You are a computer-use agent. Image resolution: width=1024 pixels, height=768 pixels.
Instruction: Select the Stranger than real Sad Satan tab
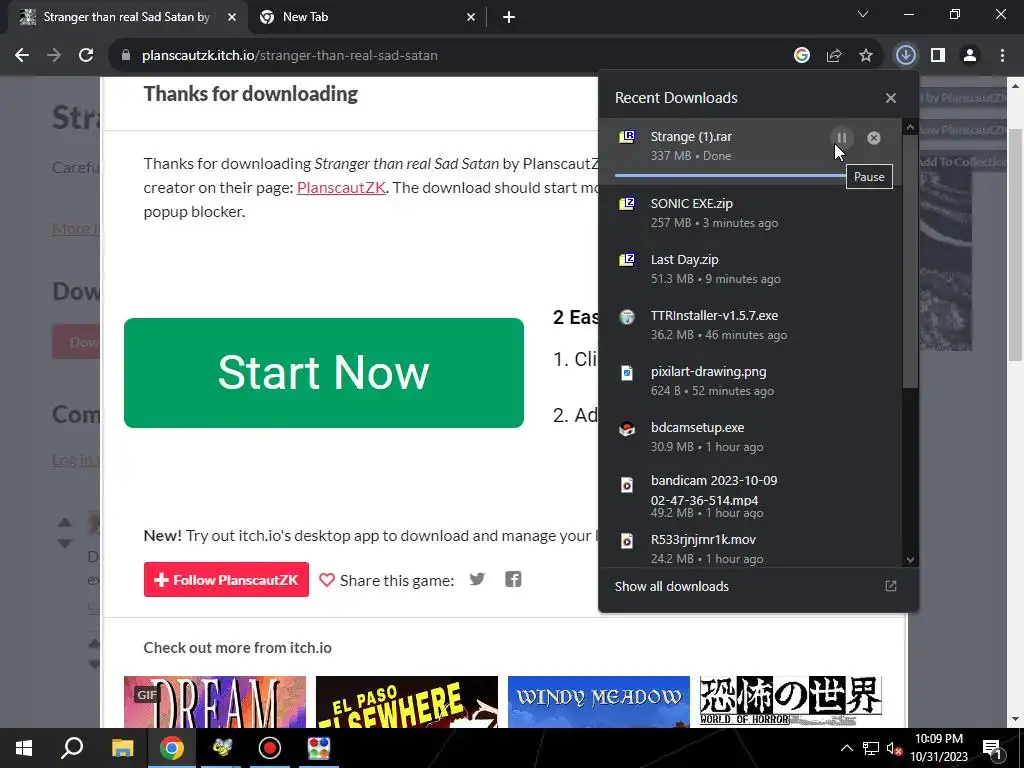pyautogui.click(x=127, y=17)
